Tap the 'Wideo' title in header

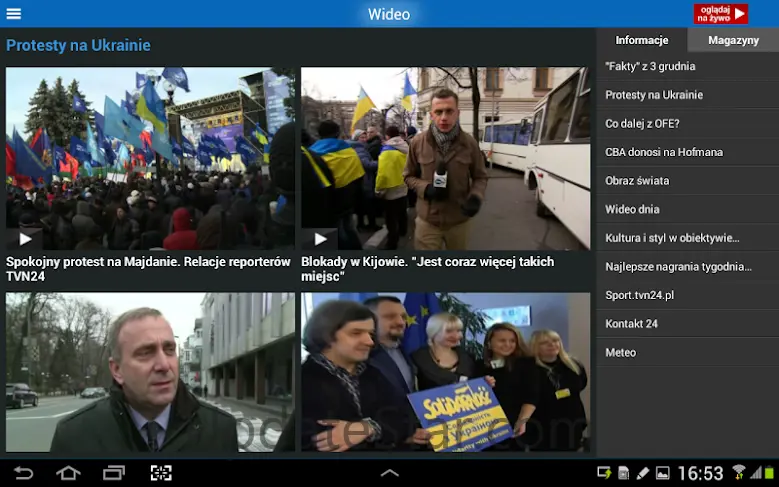click(389, 14)
